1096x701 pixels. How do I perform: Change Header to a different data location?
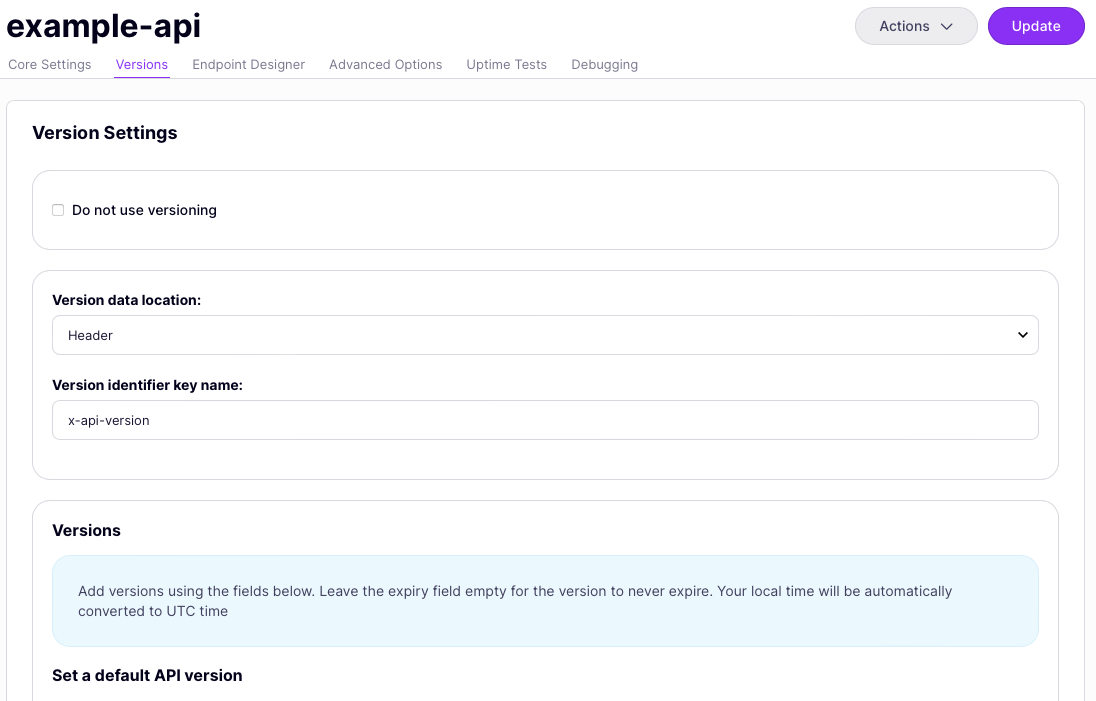point(545,335)
